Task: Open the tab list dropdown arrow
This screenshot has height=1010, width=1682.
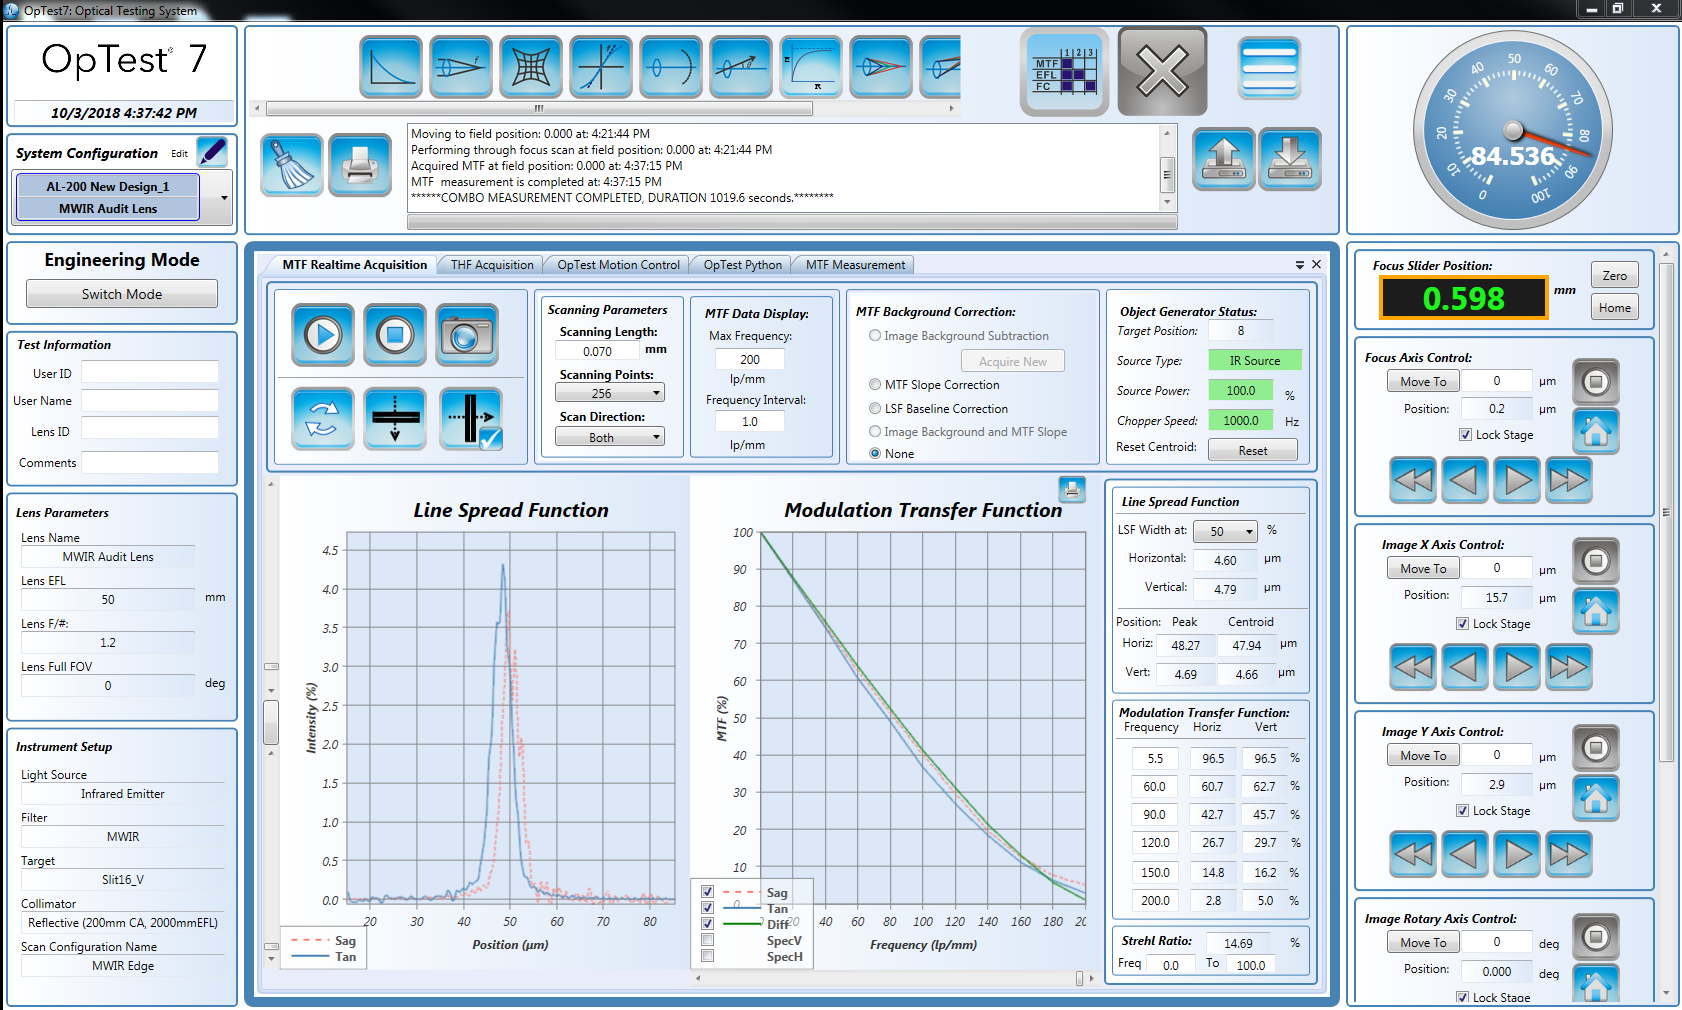Action: coord(1300,265)
